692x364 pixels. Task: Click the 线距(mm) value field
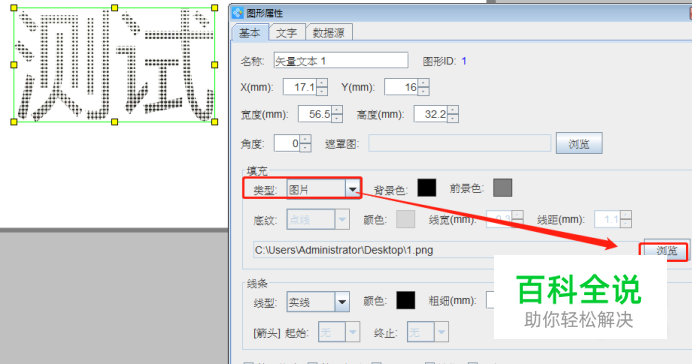(607, 219)
